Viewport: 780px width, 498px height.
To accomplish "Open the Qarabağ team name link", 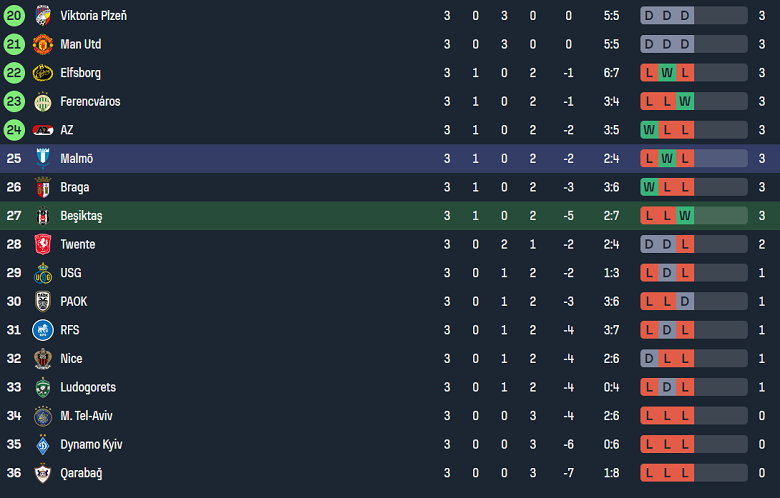I will pos(81,473).
